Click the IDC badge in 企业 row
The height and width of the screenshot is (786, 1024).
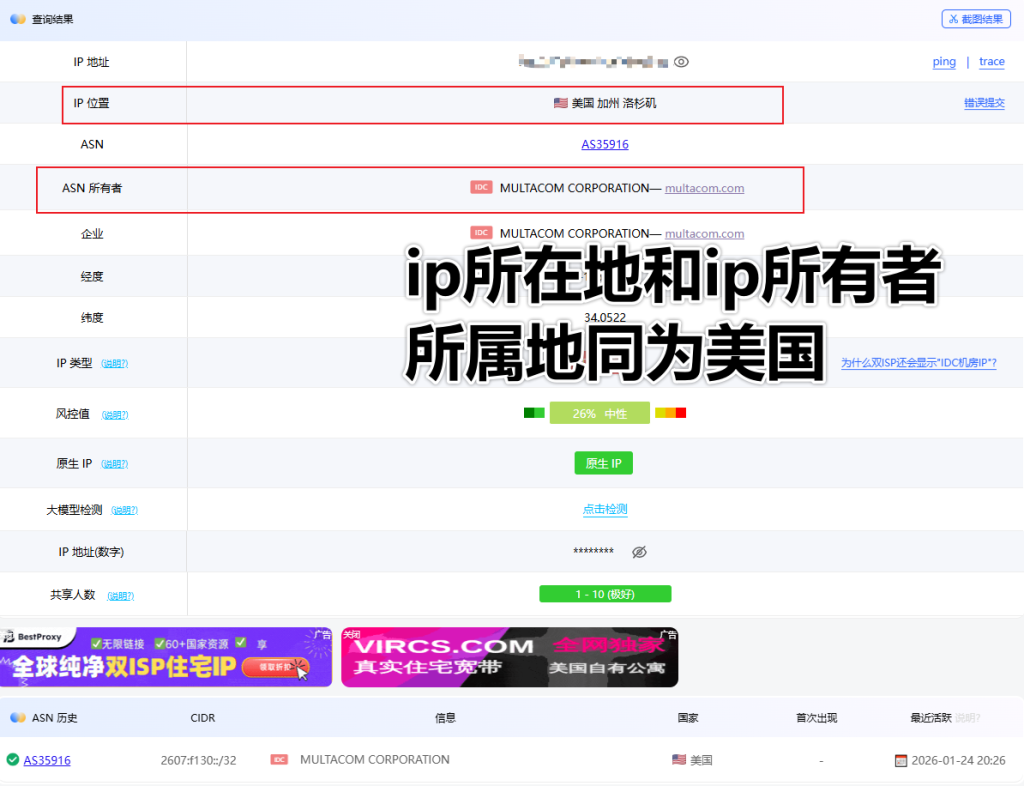(x=481, y=233)
